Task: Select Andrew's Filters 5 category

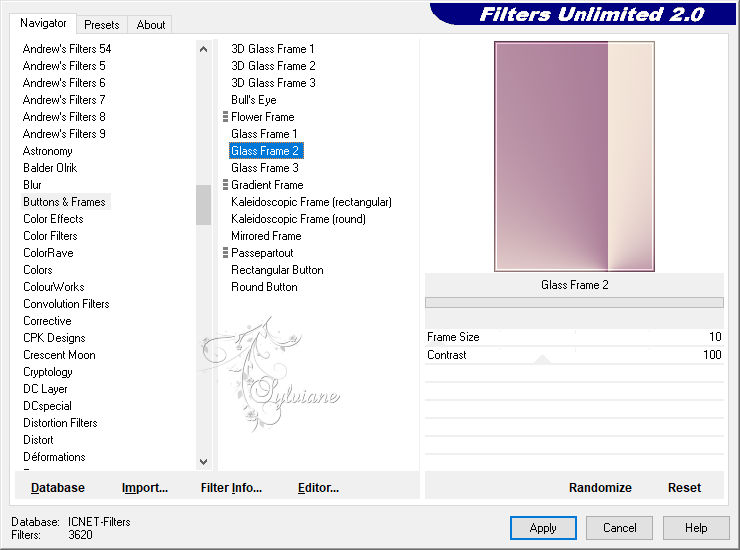Action: click(x=64, y=66)
